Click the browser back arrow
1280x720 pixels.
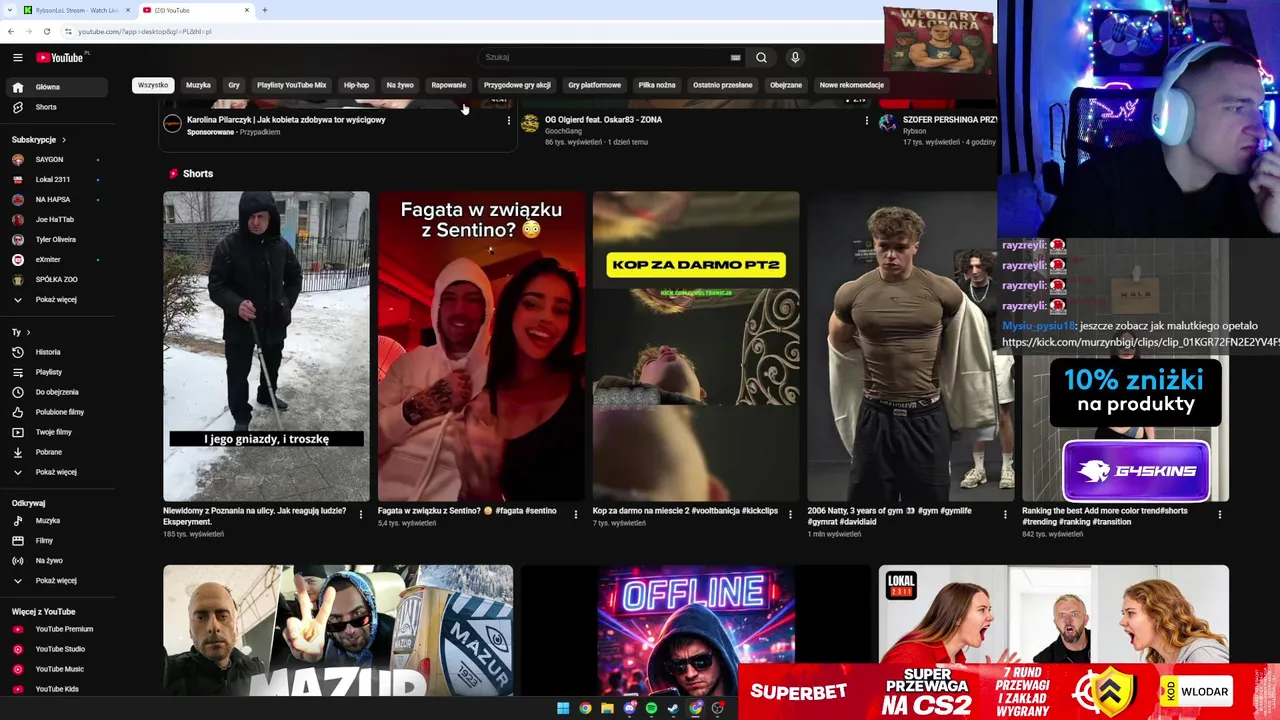(12, 31)
